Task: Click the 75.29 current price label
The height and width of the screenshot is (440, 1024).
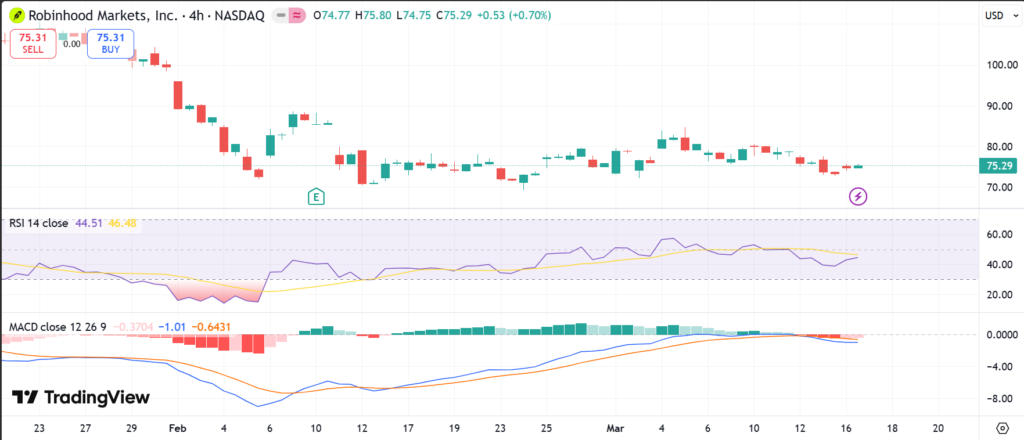Action: pos(1000,166)
